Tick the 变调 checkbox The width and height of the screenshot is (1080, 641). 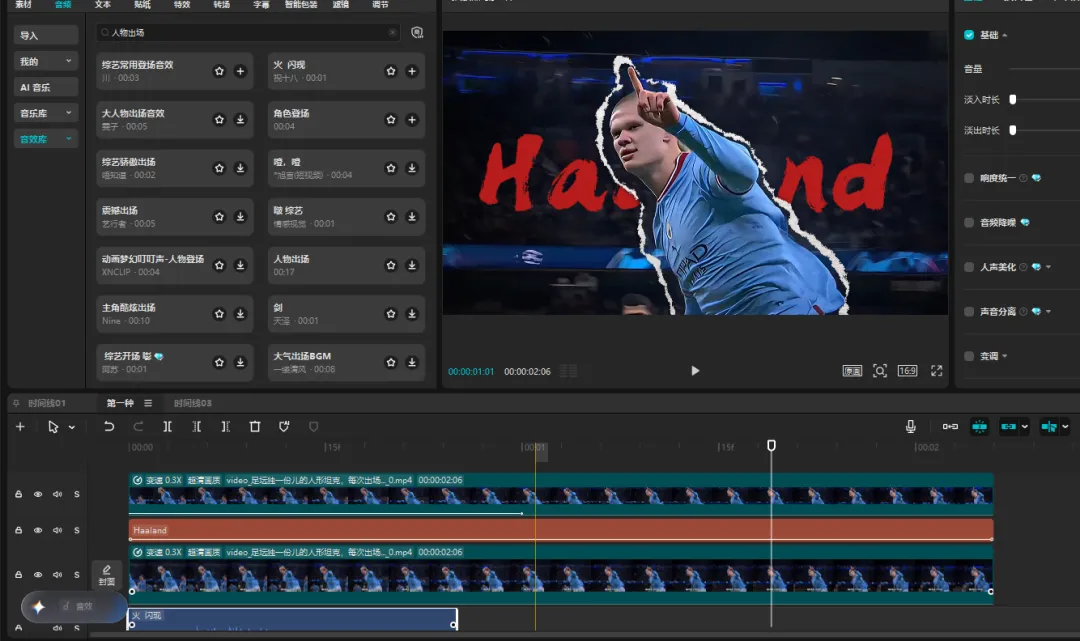(x=969, y=356)
